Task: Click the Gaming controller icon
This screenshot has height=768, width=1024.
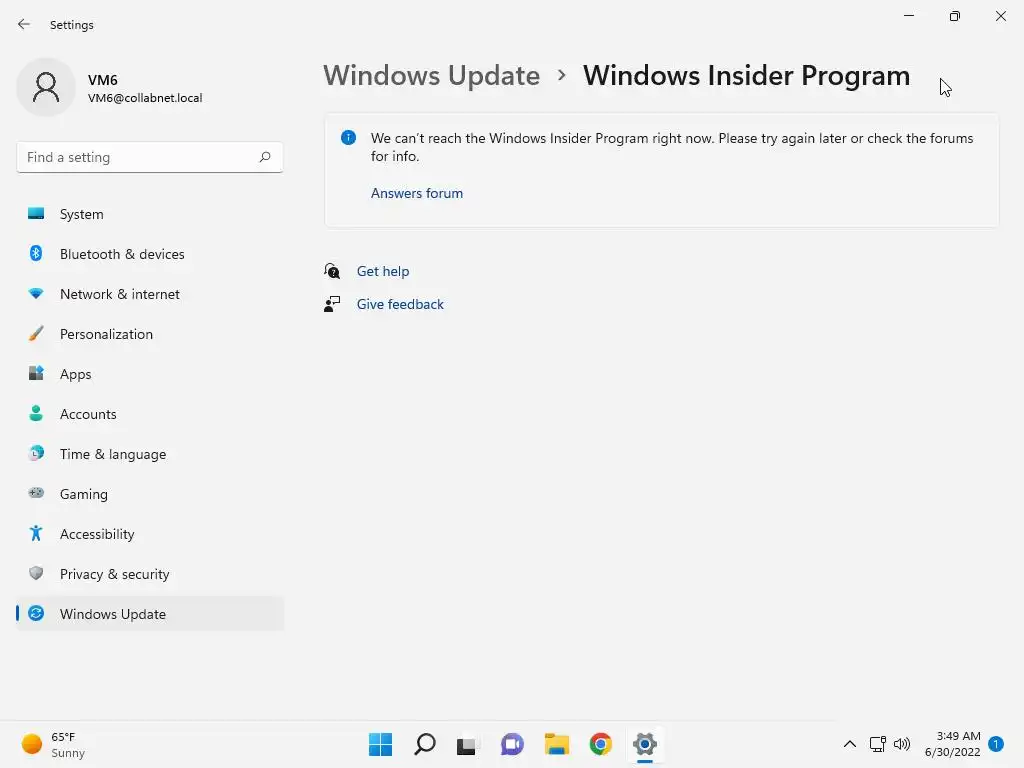Action: pyautogui.click(x=36, y=493)
